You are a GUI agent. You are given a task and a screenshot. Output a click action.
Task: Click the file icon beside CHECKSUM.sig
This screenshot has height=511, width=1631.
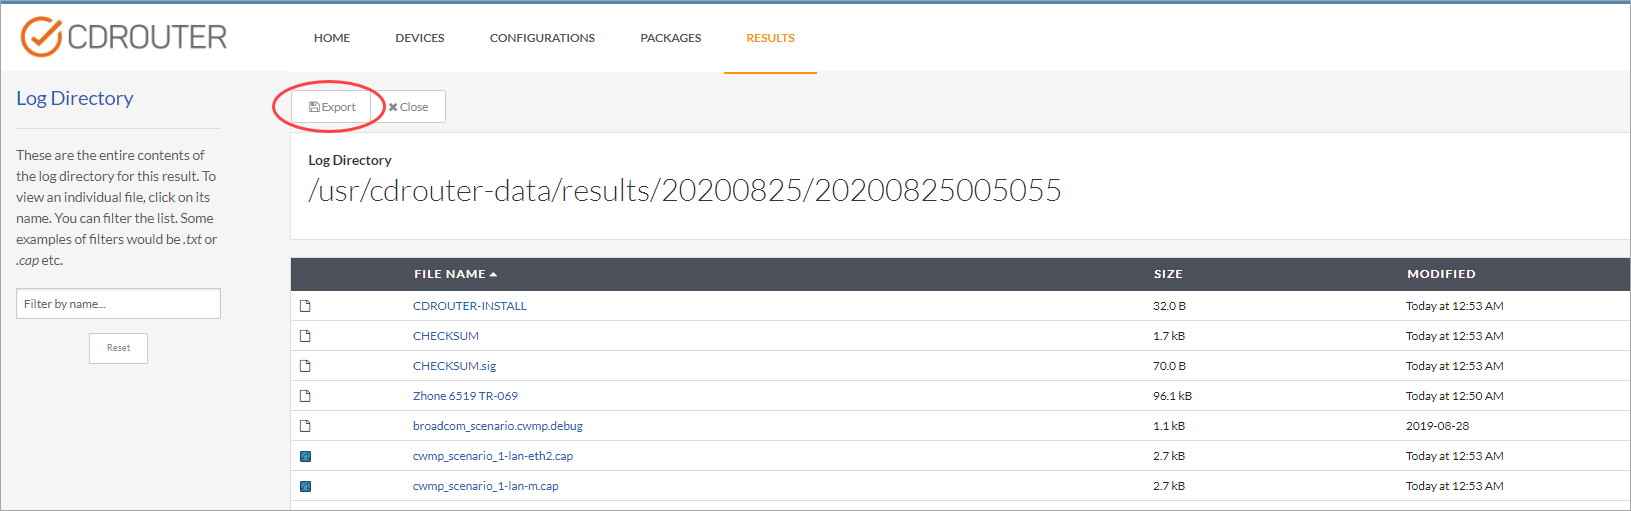coord(305,366)
